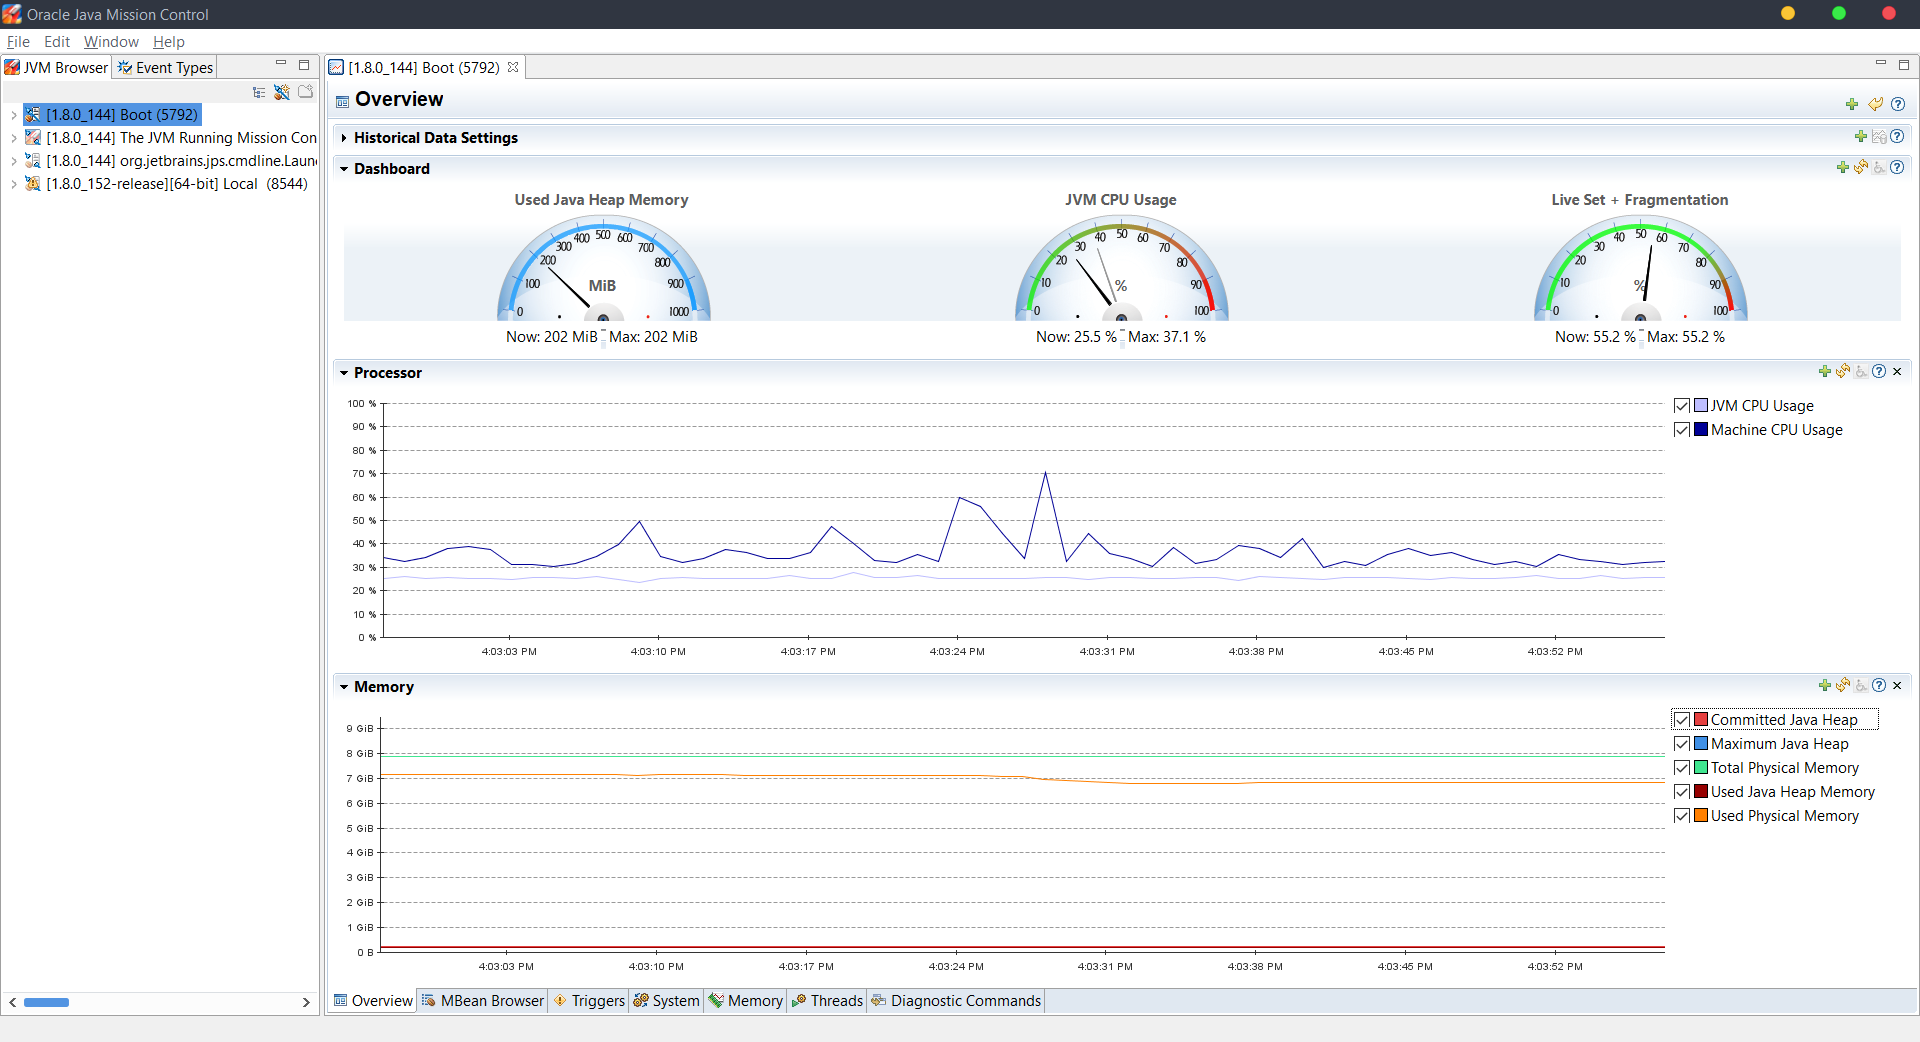
Task: Open help for the Memory chart
Action: pyautogui.click(x=1879, y=686)
